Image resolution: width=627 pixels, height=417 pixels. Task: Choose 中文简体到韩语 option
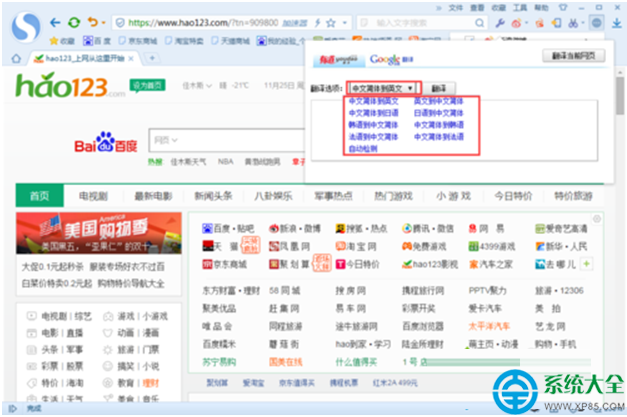pyautogui.click(x=439, y=125)
